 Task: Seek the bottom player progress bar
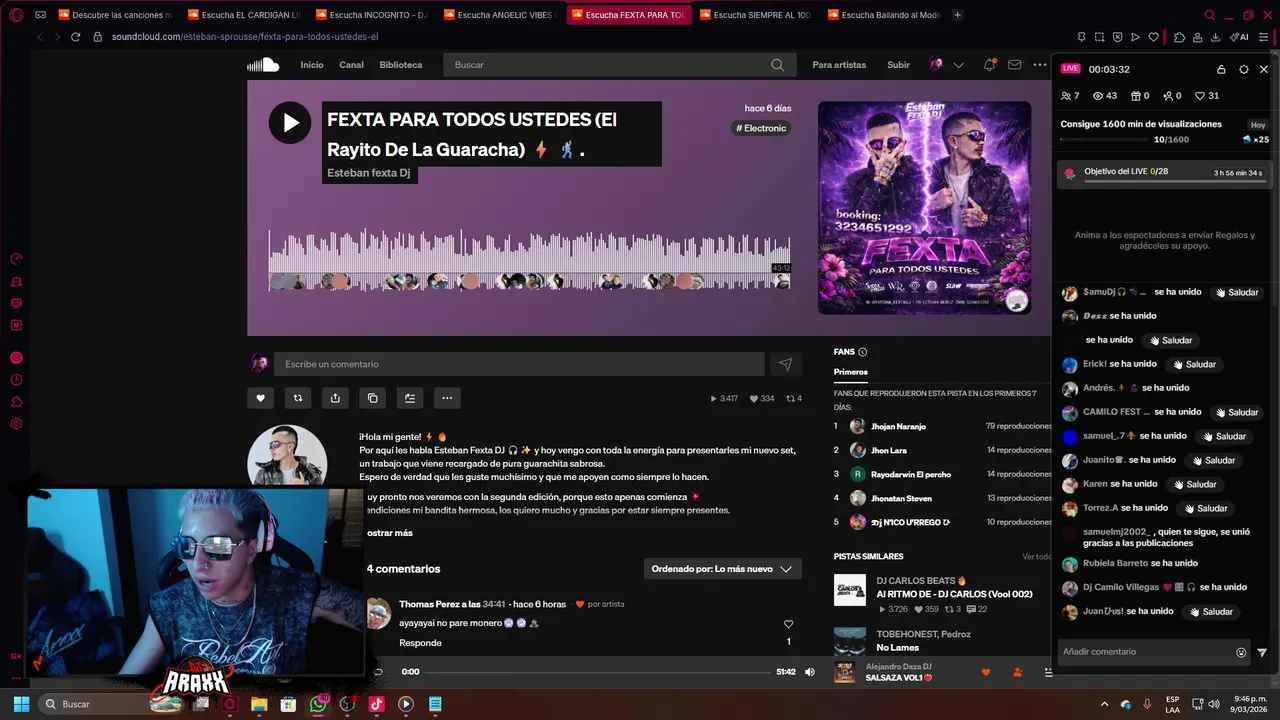click(x=597, y=672)
